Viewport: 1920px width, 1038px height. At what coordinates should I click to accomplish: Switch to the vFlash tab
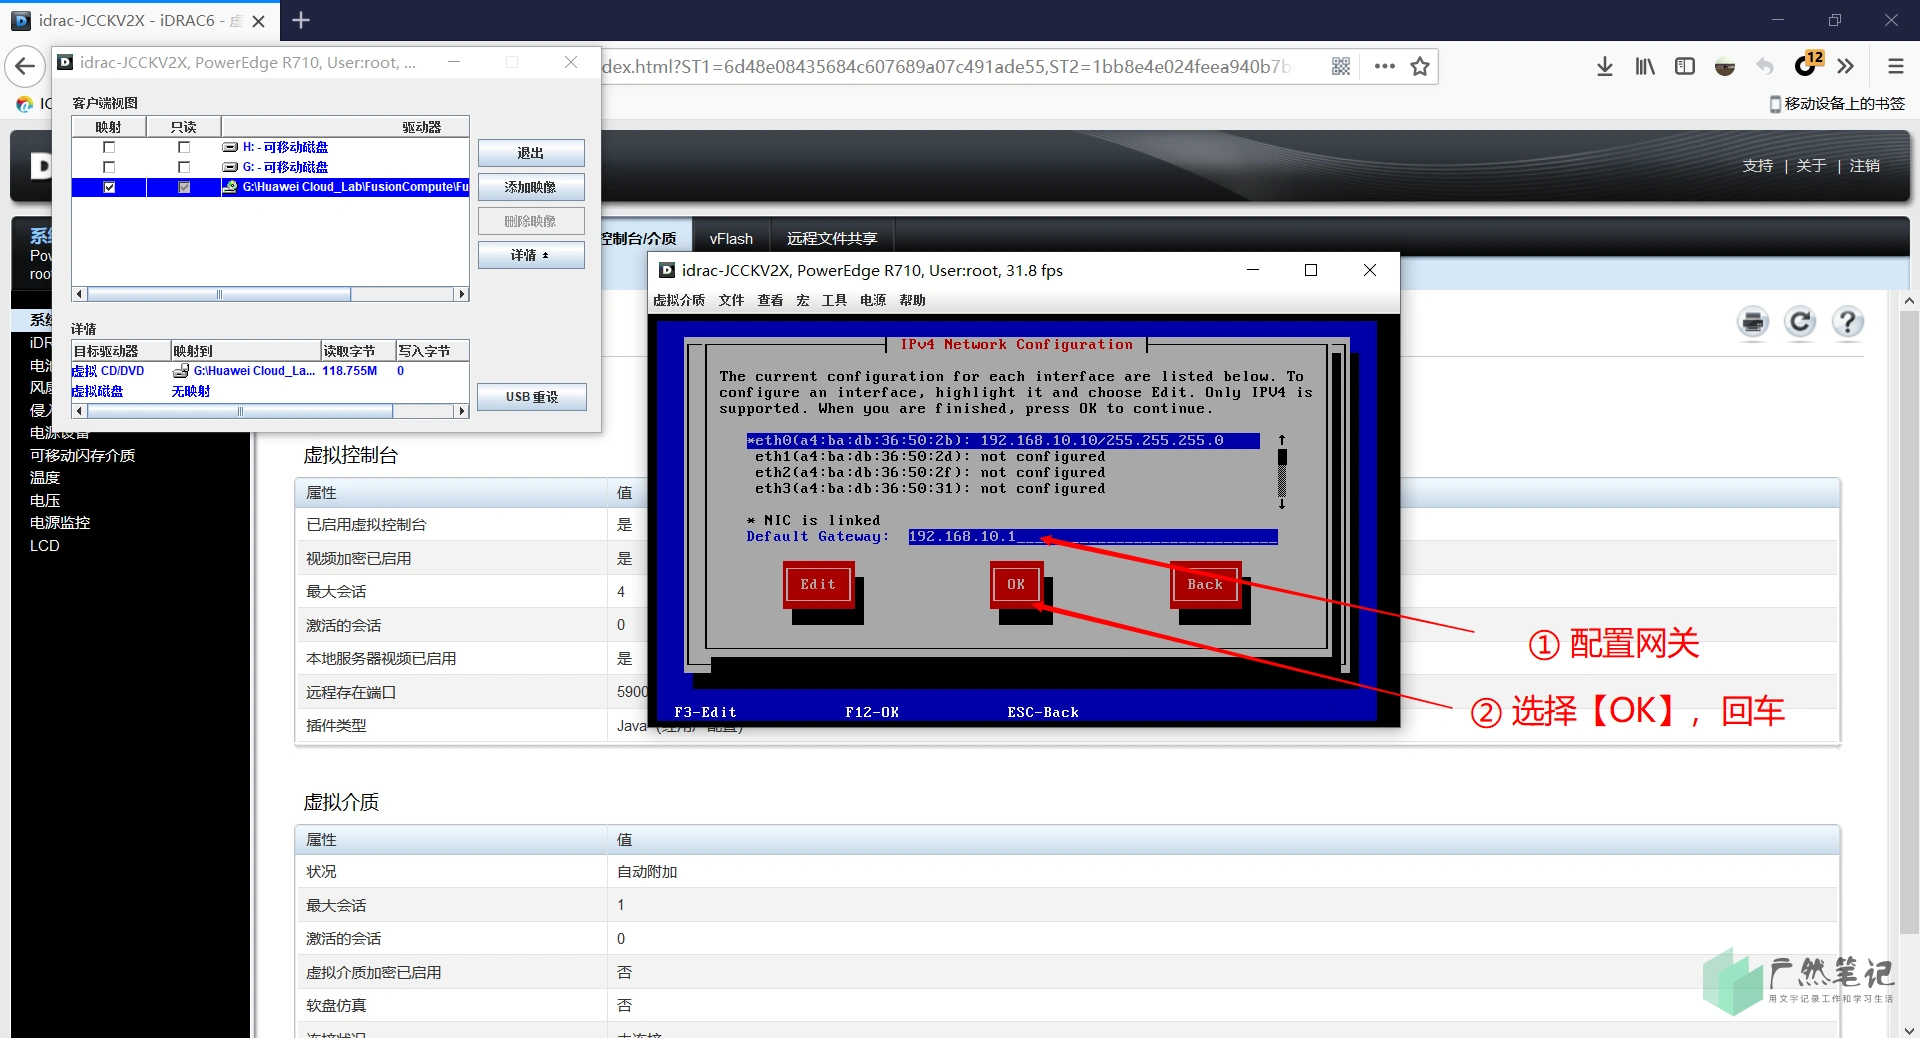(731, 239)
